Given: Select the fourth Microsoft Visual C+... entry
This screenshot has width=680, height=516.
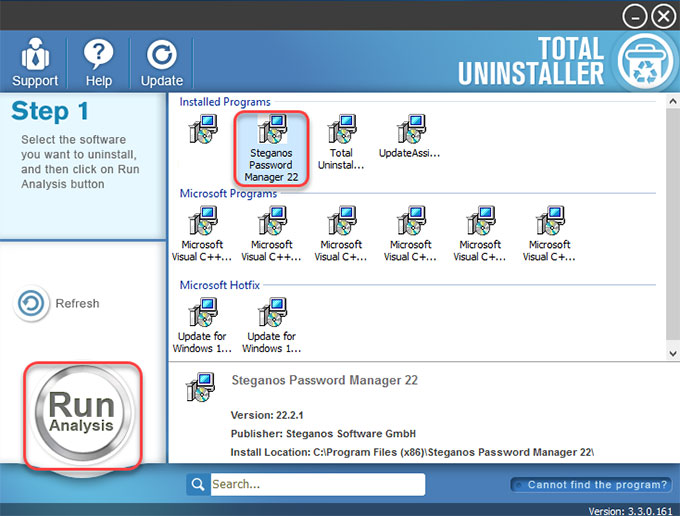Looking at the screenshot, I should (x=411, y=234).
